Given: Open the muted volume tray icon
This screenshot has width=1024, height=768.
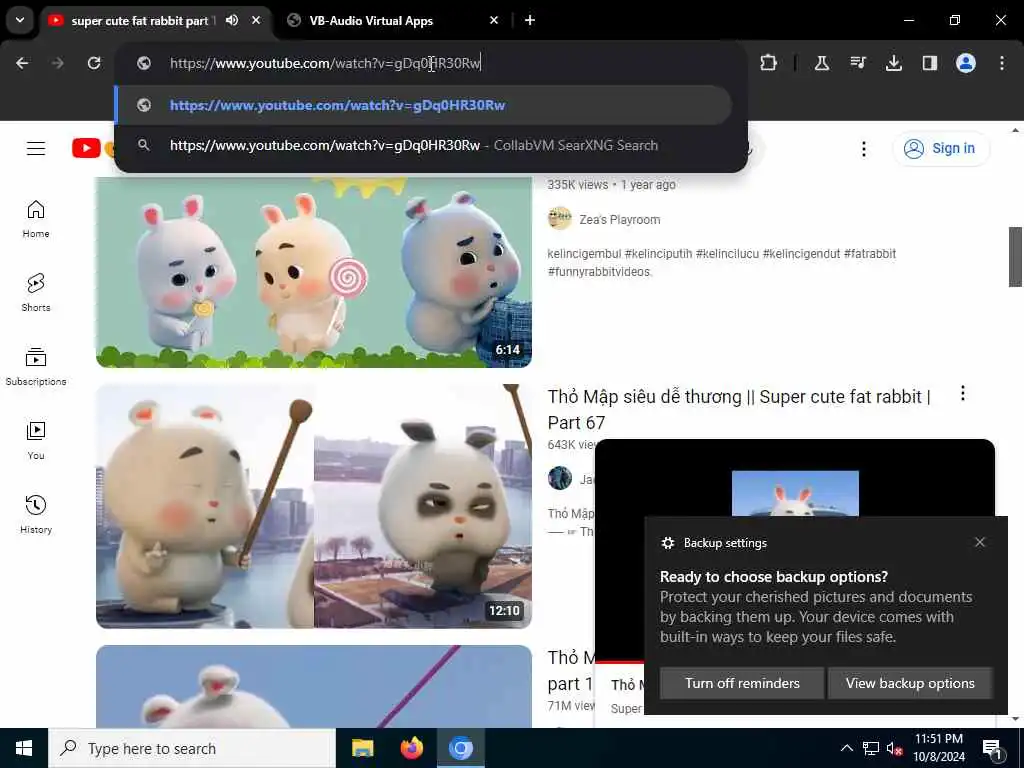Looking at the screenshot, I should click(x=894, y=749).
